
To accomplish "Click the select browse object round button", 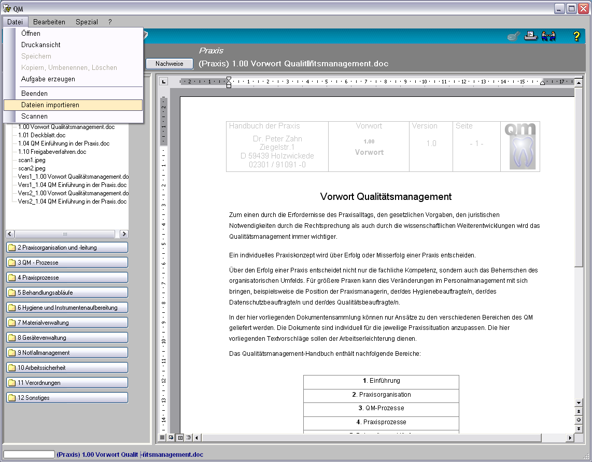I will tap(578, 420).
